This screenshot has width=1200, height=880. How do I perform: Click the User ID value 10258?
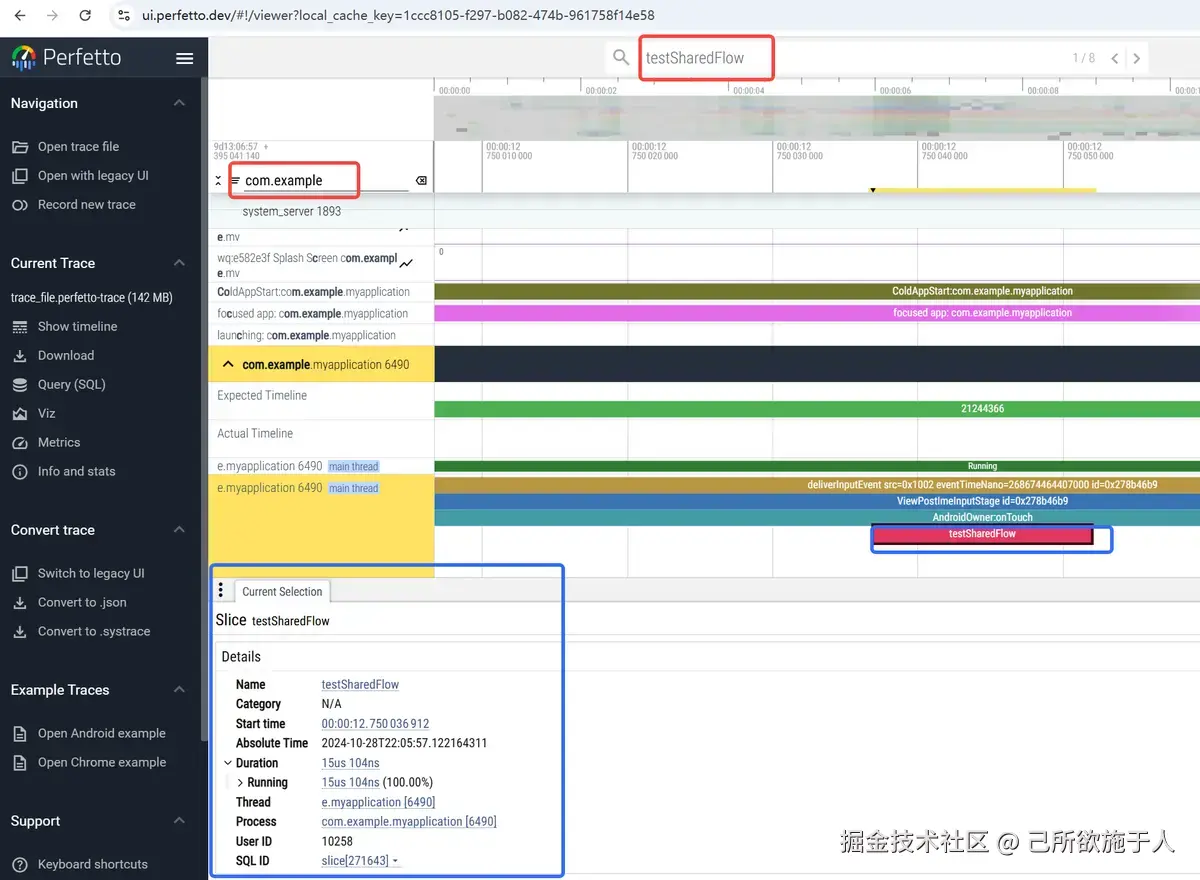point(338,842)
